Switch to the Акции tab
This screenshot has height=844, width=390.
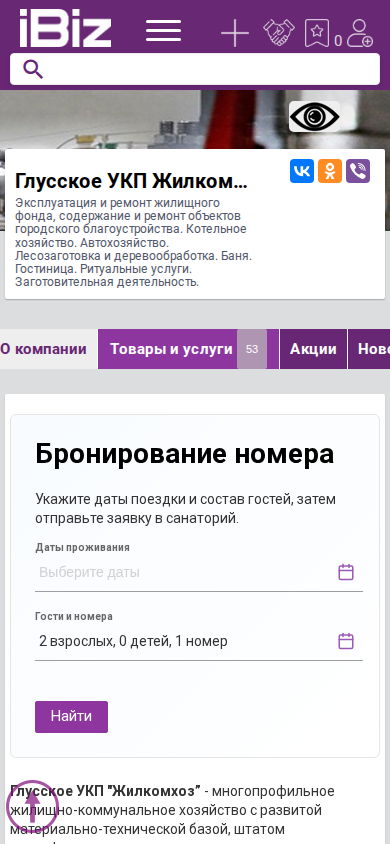[x=313, y=349]
